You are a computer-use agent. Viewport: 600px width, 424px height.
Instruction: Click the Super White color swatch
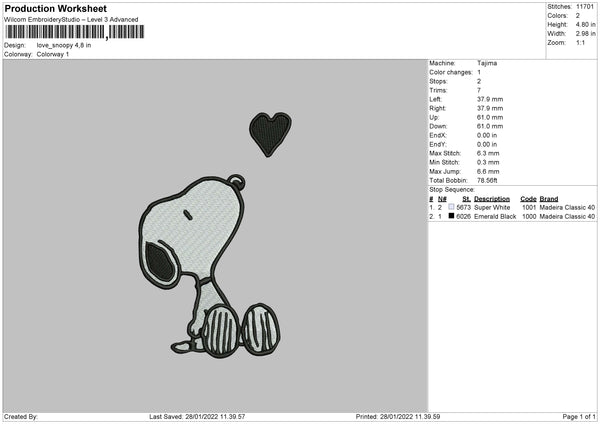click(x=451, y=207)
